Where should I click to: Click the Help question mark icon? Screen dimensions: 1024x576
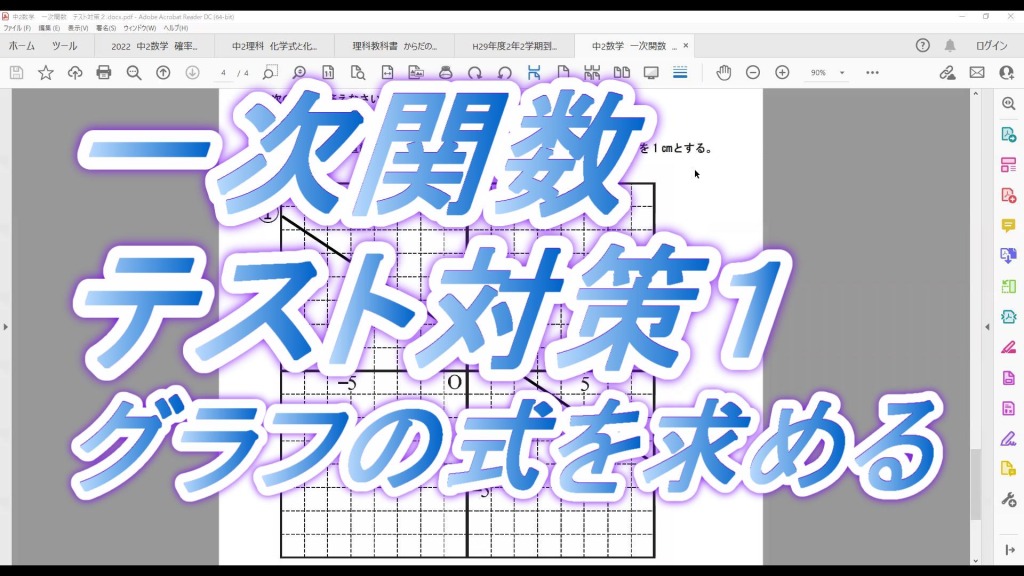coord(923,46)
